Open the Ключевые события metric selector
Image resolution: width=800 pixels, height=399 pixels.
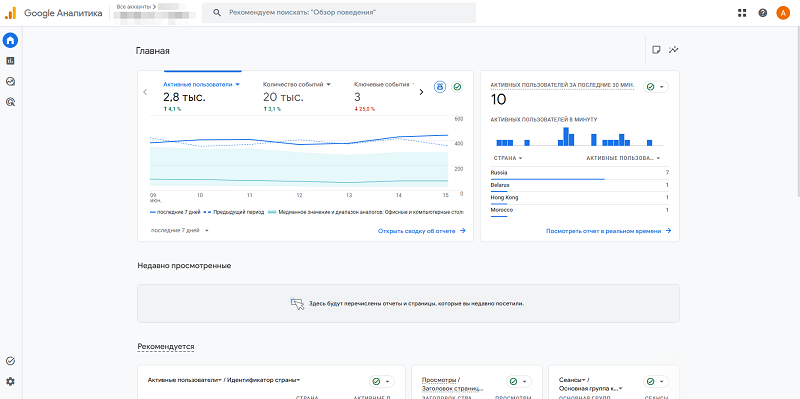[x=384, y=84]
